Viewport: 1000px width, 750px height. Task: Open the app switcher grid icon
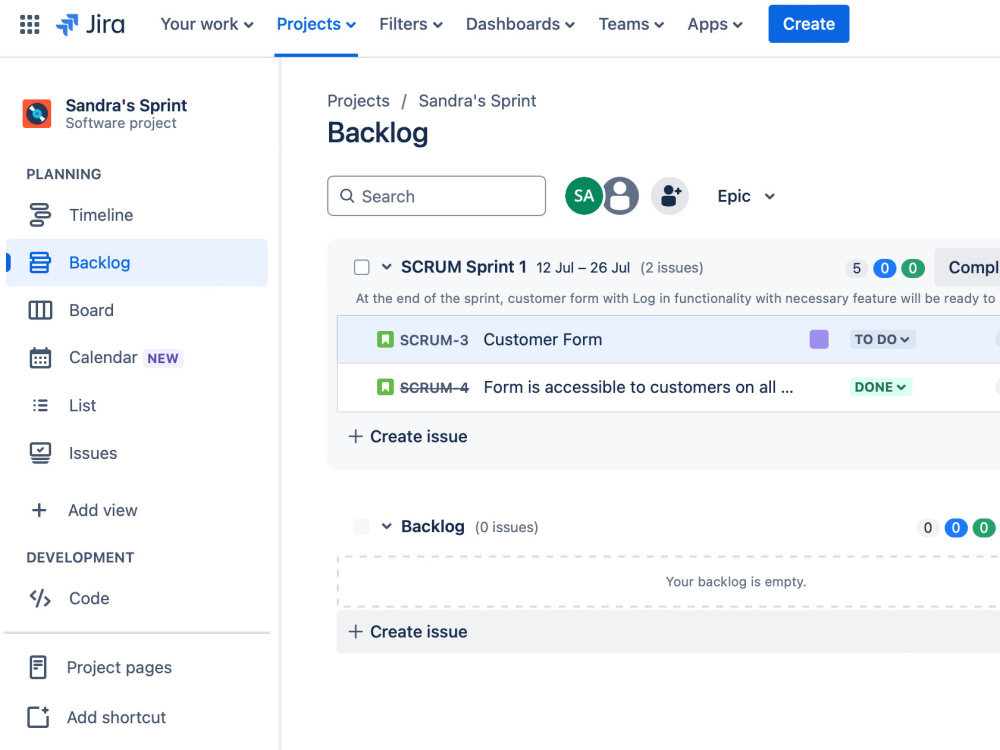[29, 24]
